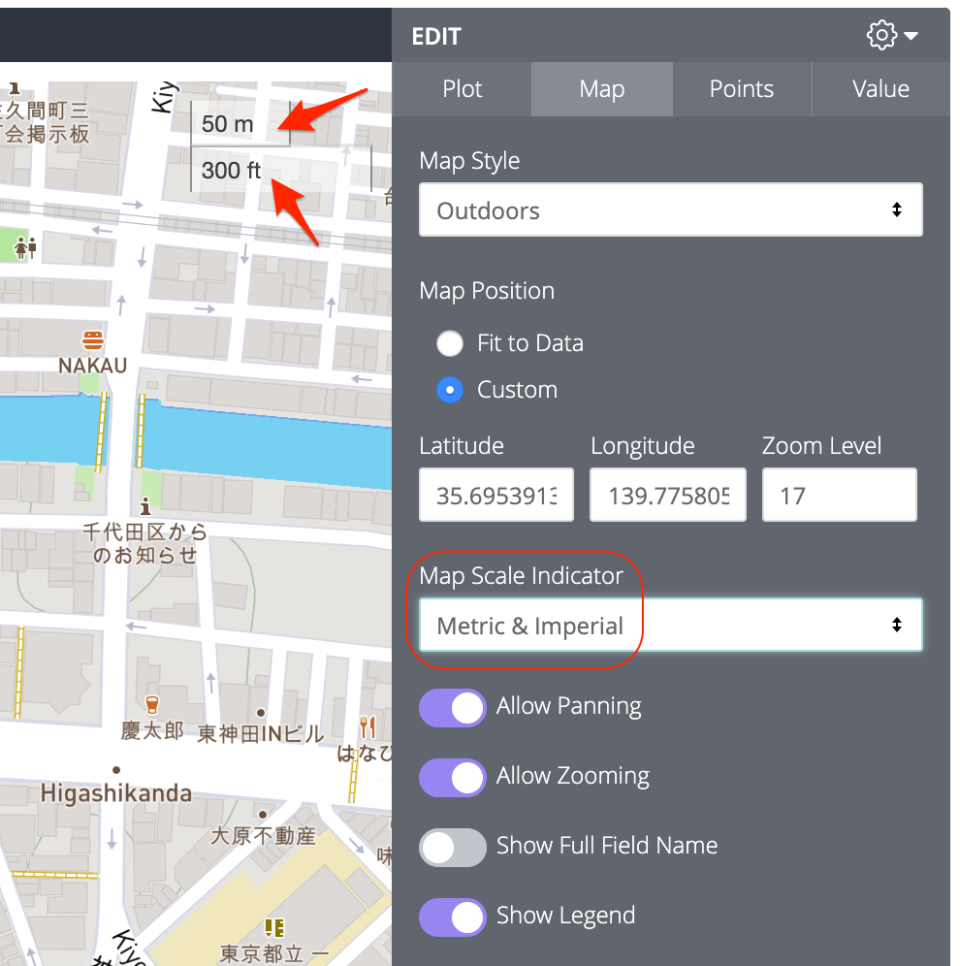Open the Map Style dropdown
Image resolution: width=960 pixels, height=966 pixels.
[x=670, y=210]
